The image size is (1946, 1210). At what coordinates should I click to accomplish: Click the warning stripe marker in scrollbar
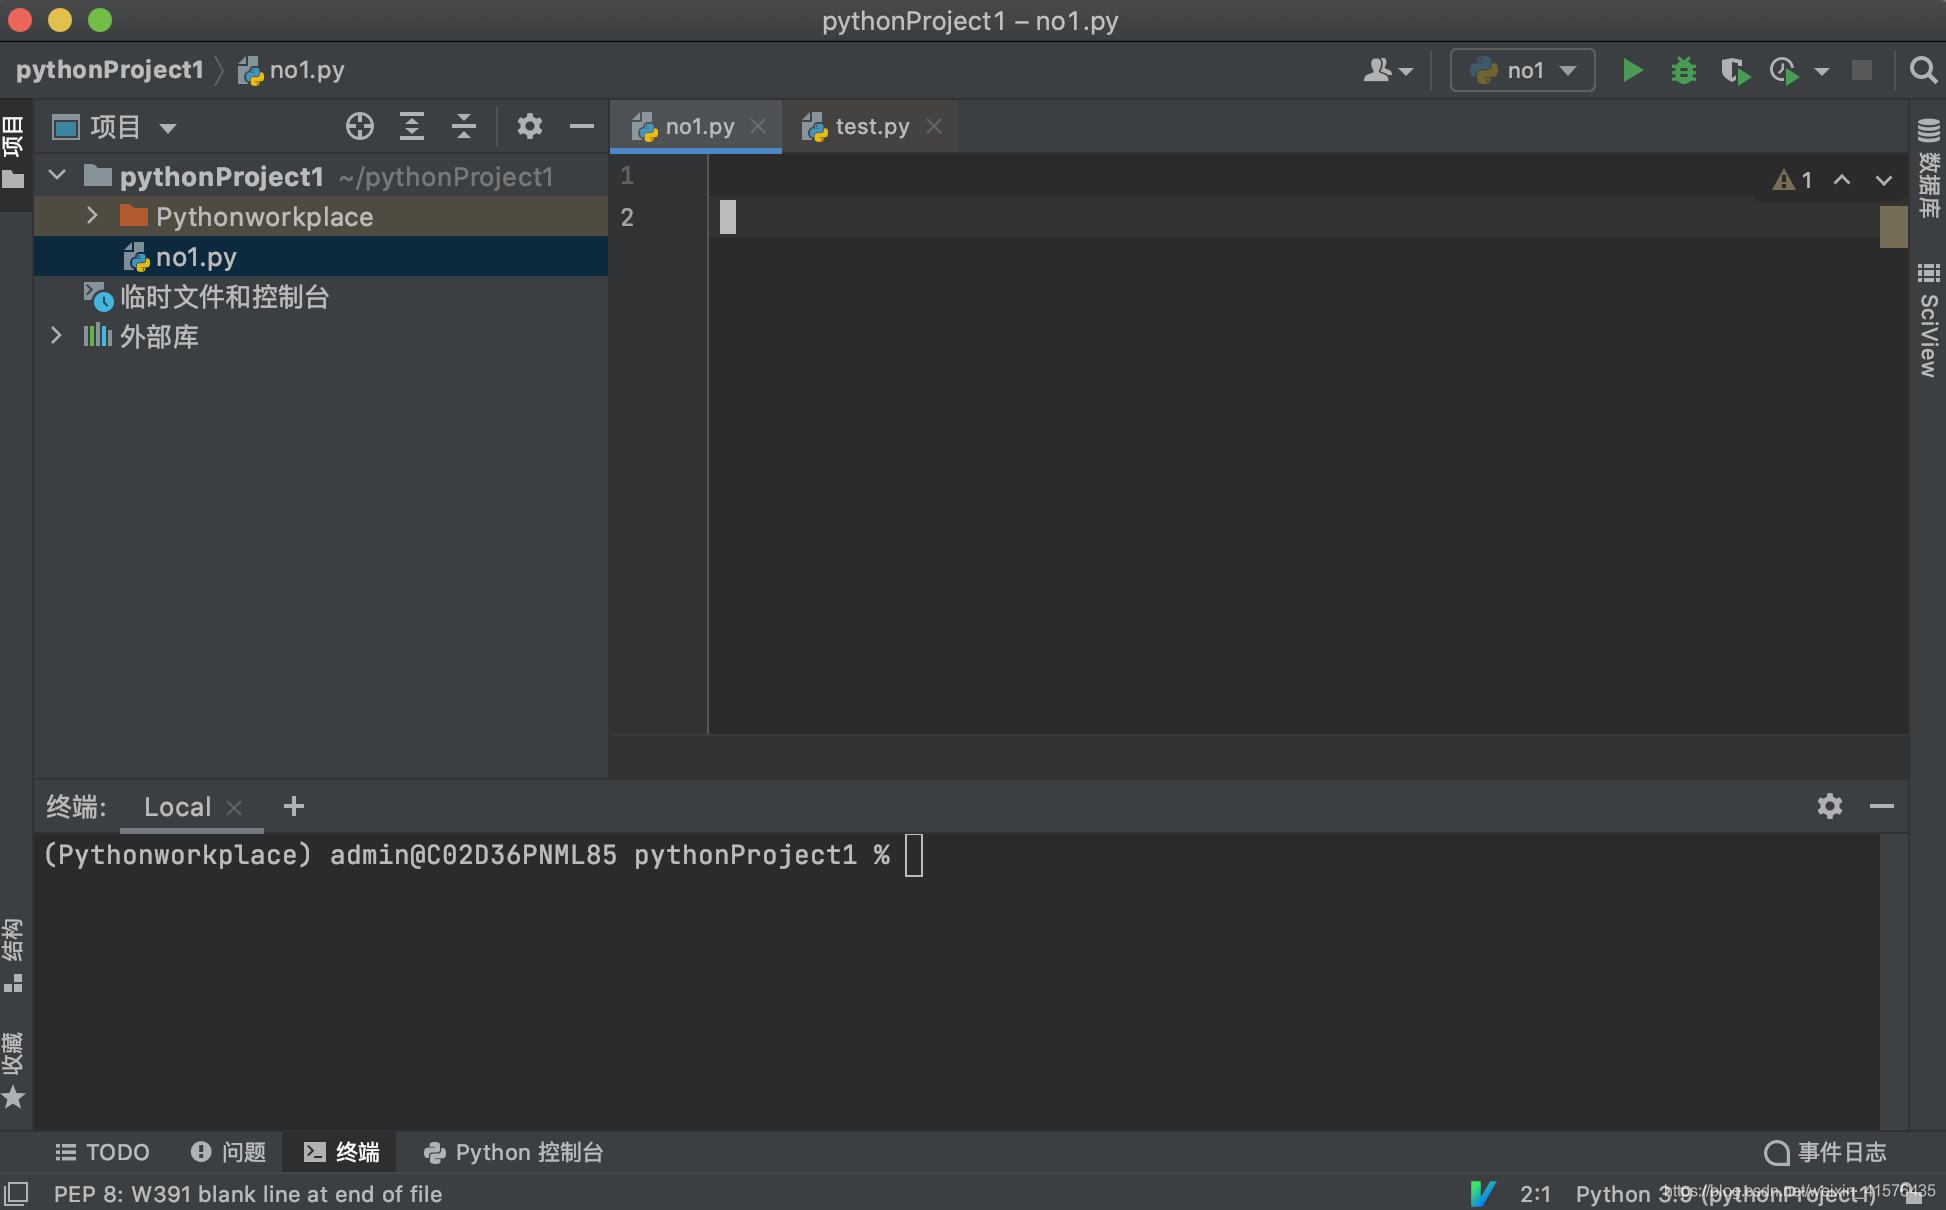click(x=1893, y=226)
